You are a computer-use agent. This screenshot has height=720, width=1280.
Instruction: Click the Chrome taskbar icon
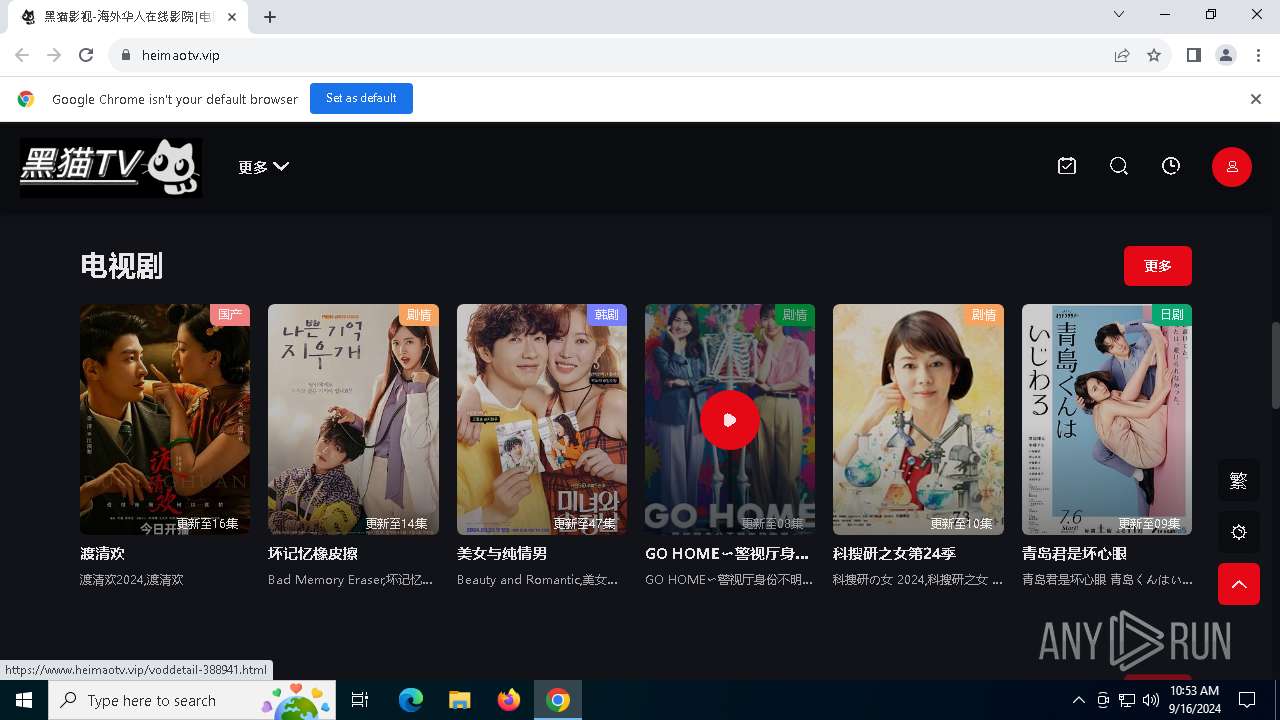click(x=558, y=700)
